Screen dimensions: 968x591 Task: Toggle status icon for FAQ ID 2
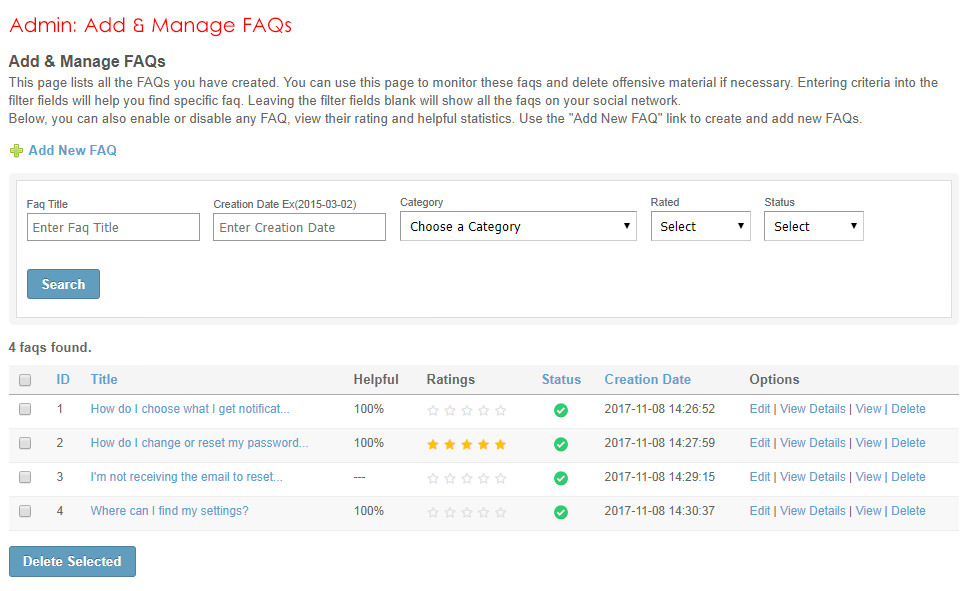[561, 444]
